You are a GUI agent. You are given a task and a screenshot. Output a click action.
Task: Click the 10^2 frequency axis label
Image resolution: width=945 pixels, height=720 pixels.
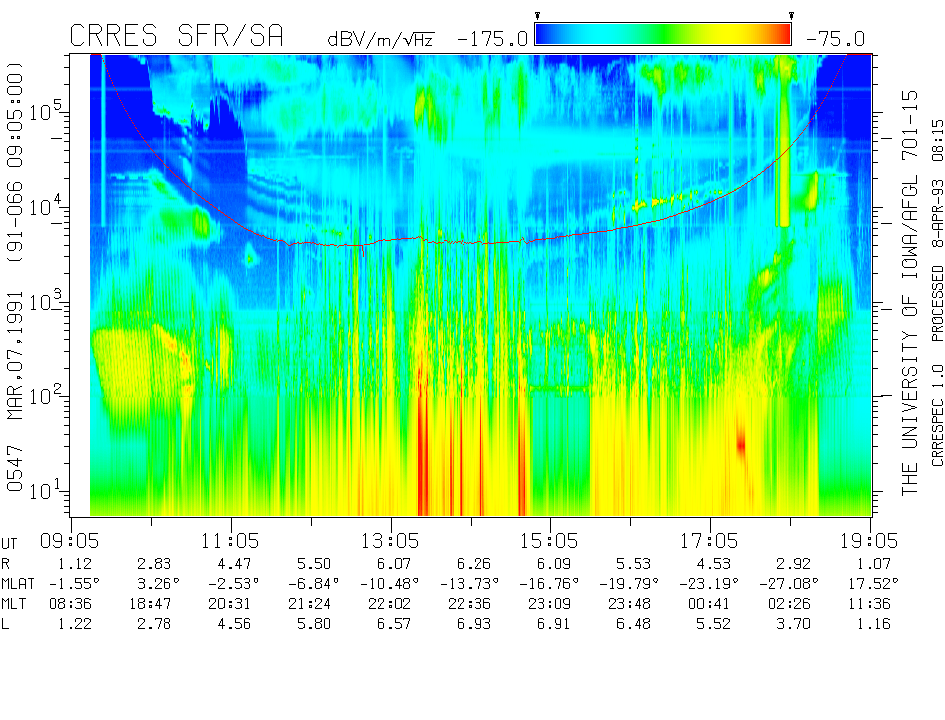point(45,395)
